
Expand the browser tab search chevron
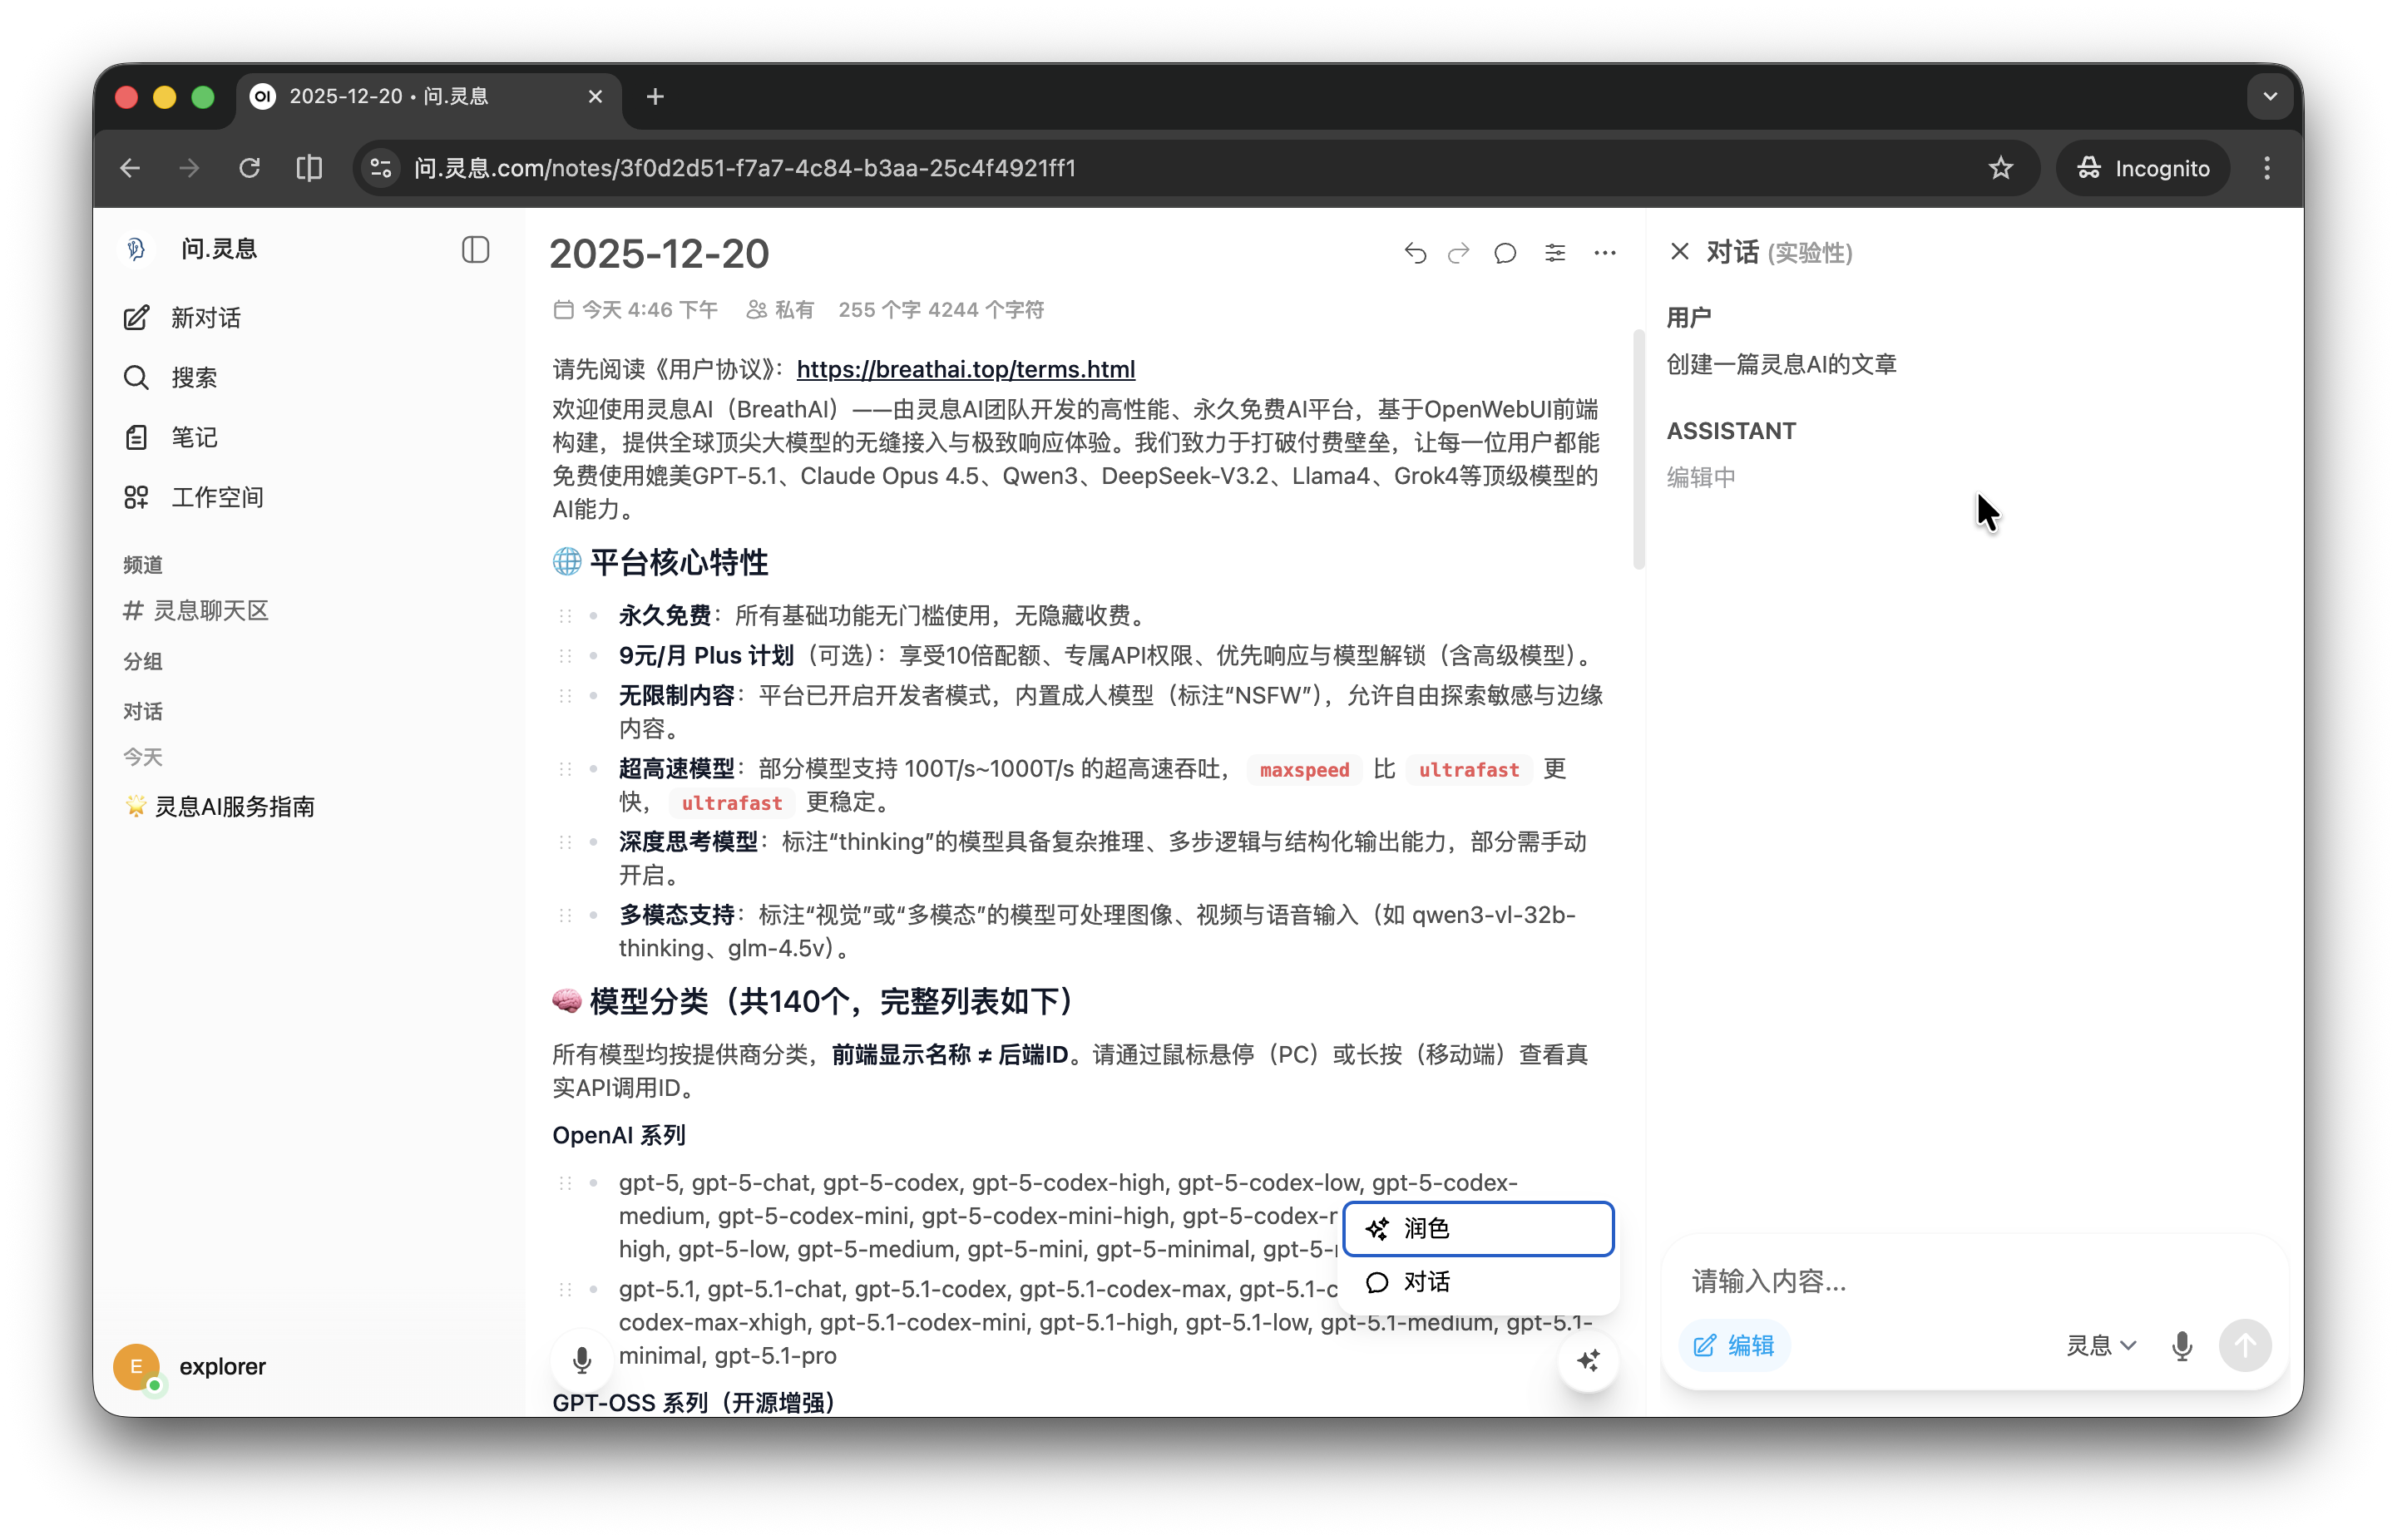2270,97
